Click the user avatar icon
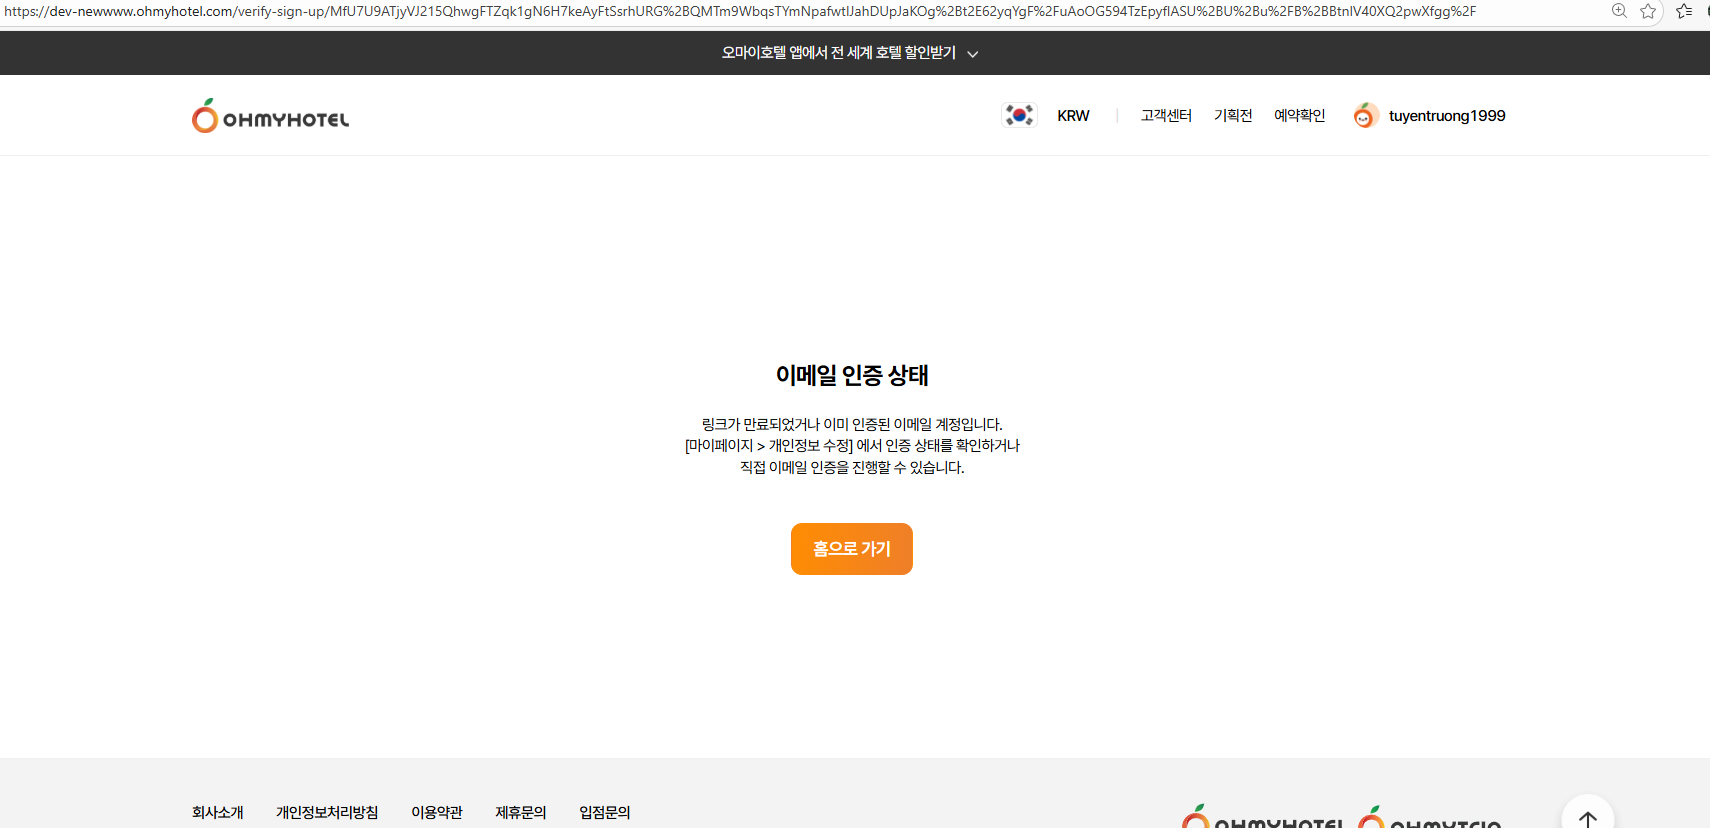 (1365, 115)
